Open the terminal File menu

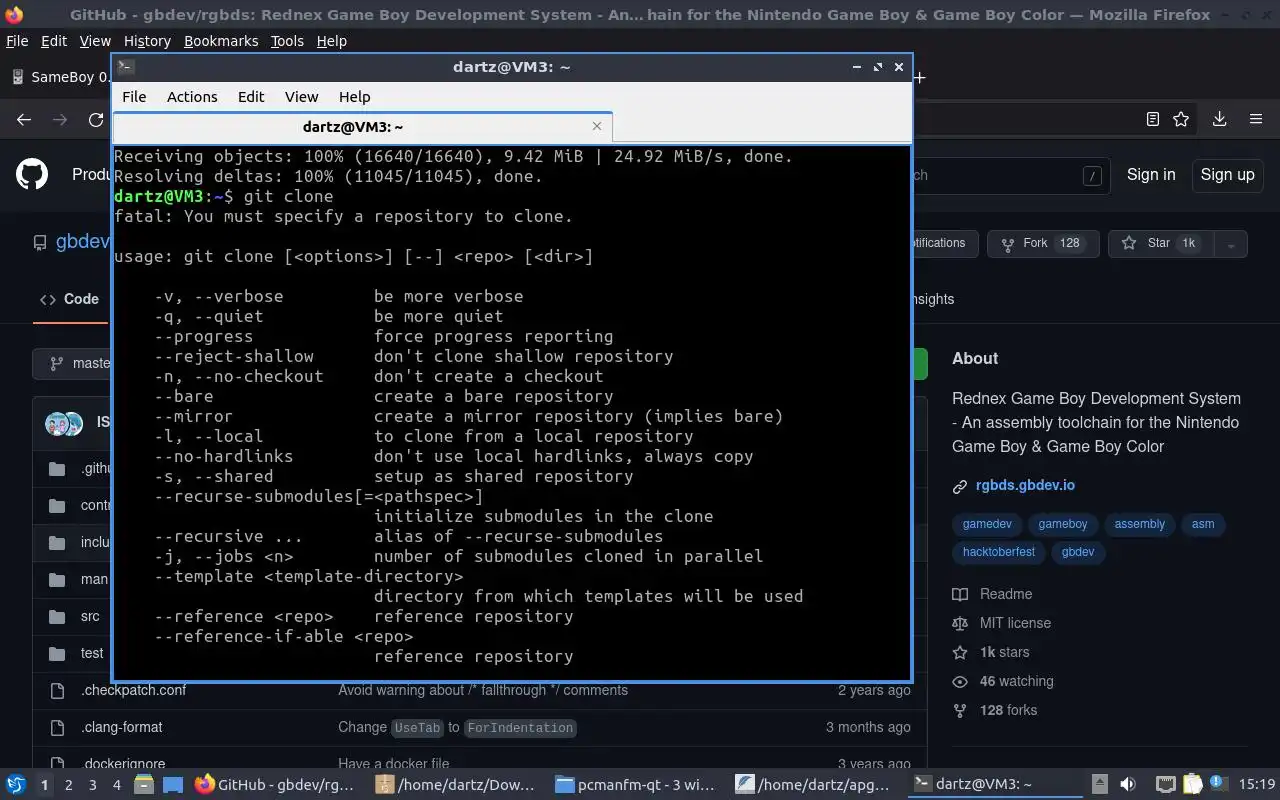[x=134, y=97]
